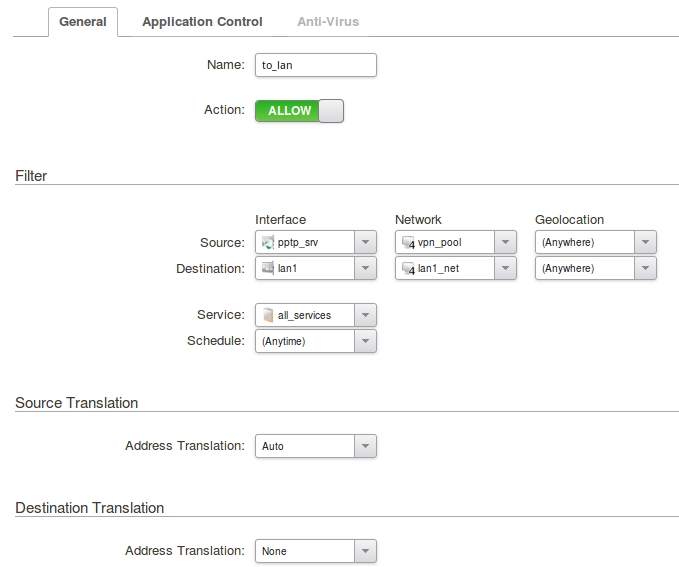Image resolution: width=679 pixels, height=567 pixels.
Task: Expand the Source network vpn_pool dropdown
Action: [x=505, y=242]
